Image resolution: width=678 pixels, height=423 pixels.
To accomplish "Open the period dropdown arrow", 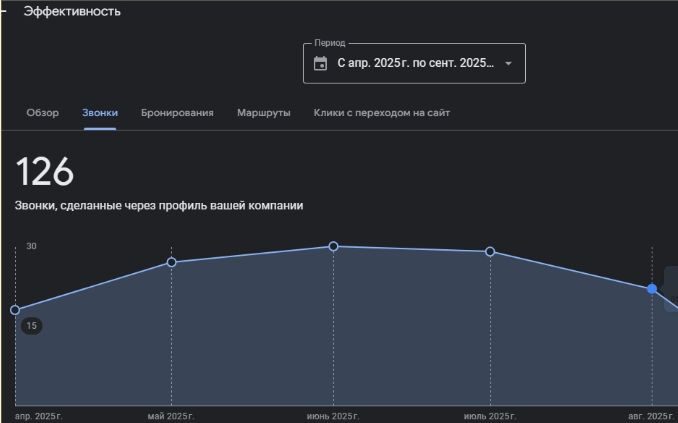I will 508,63.
